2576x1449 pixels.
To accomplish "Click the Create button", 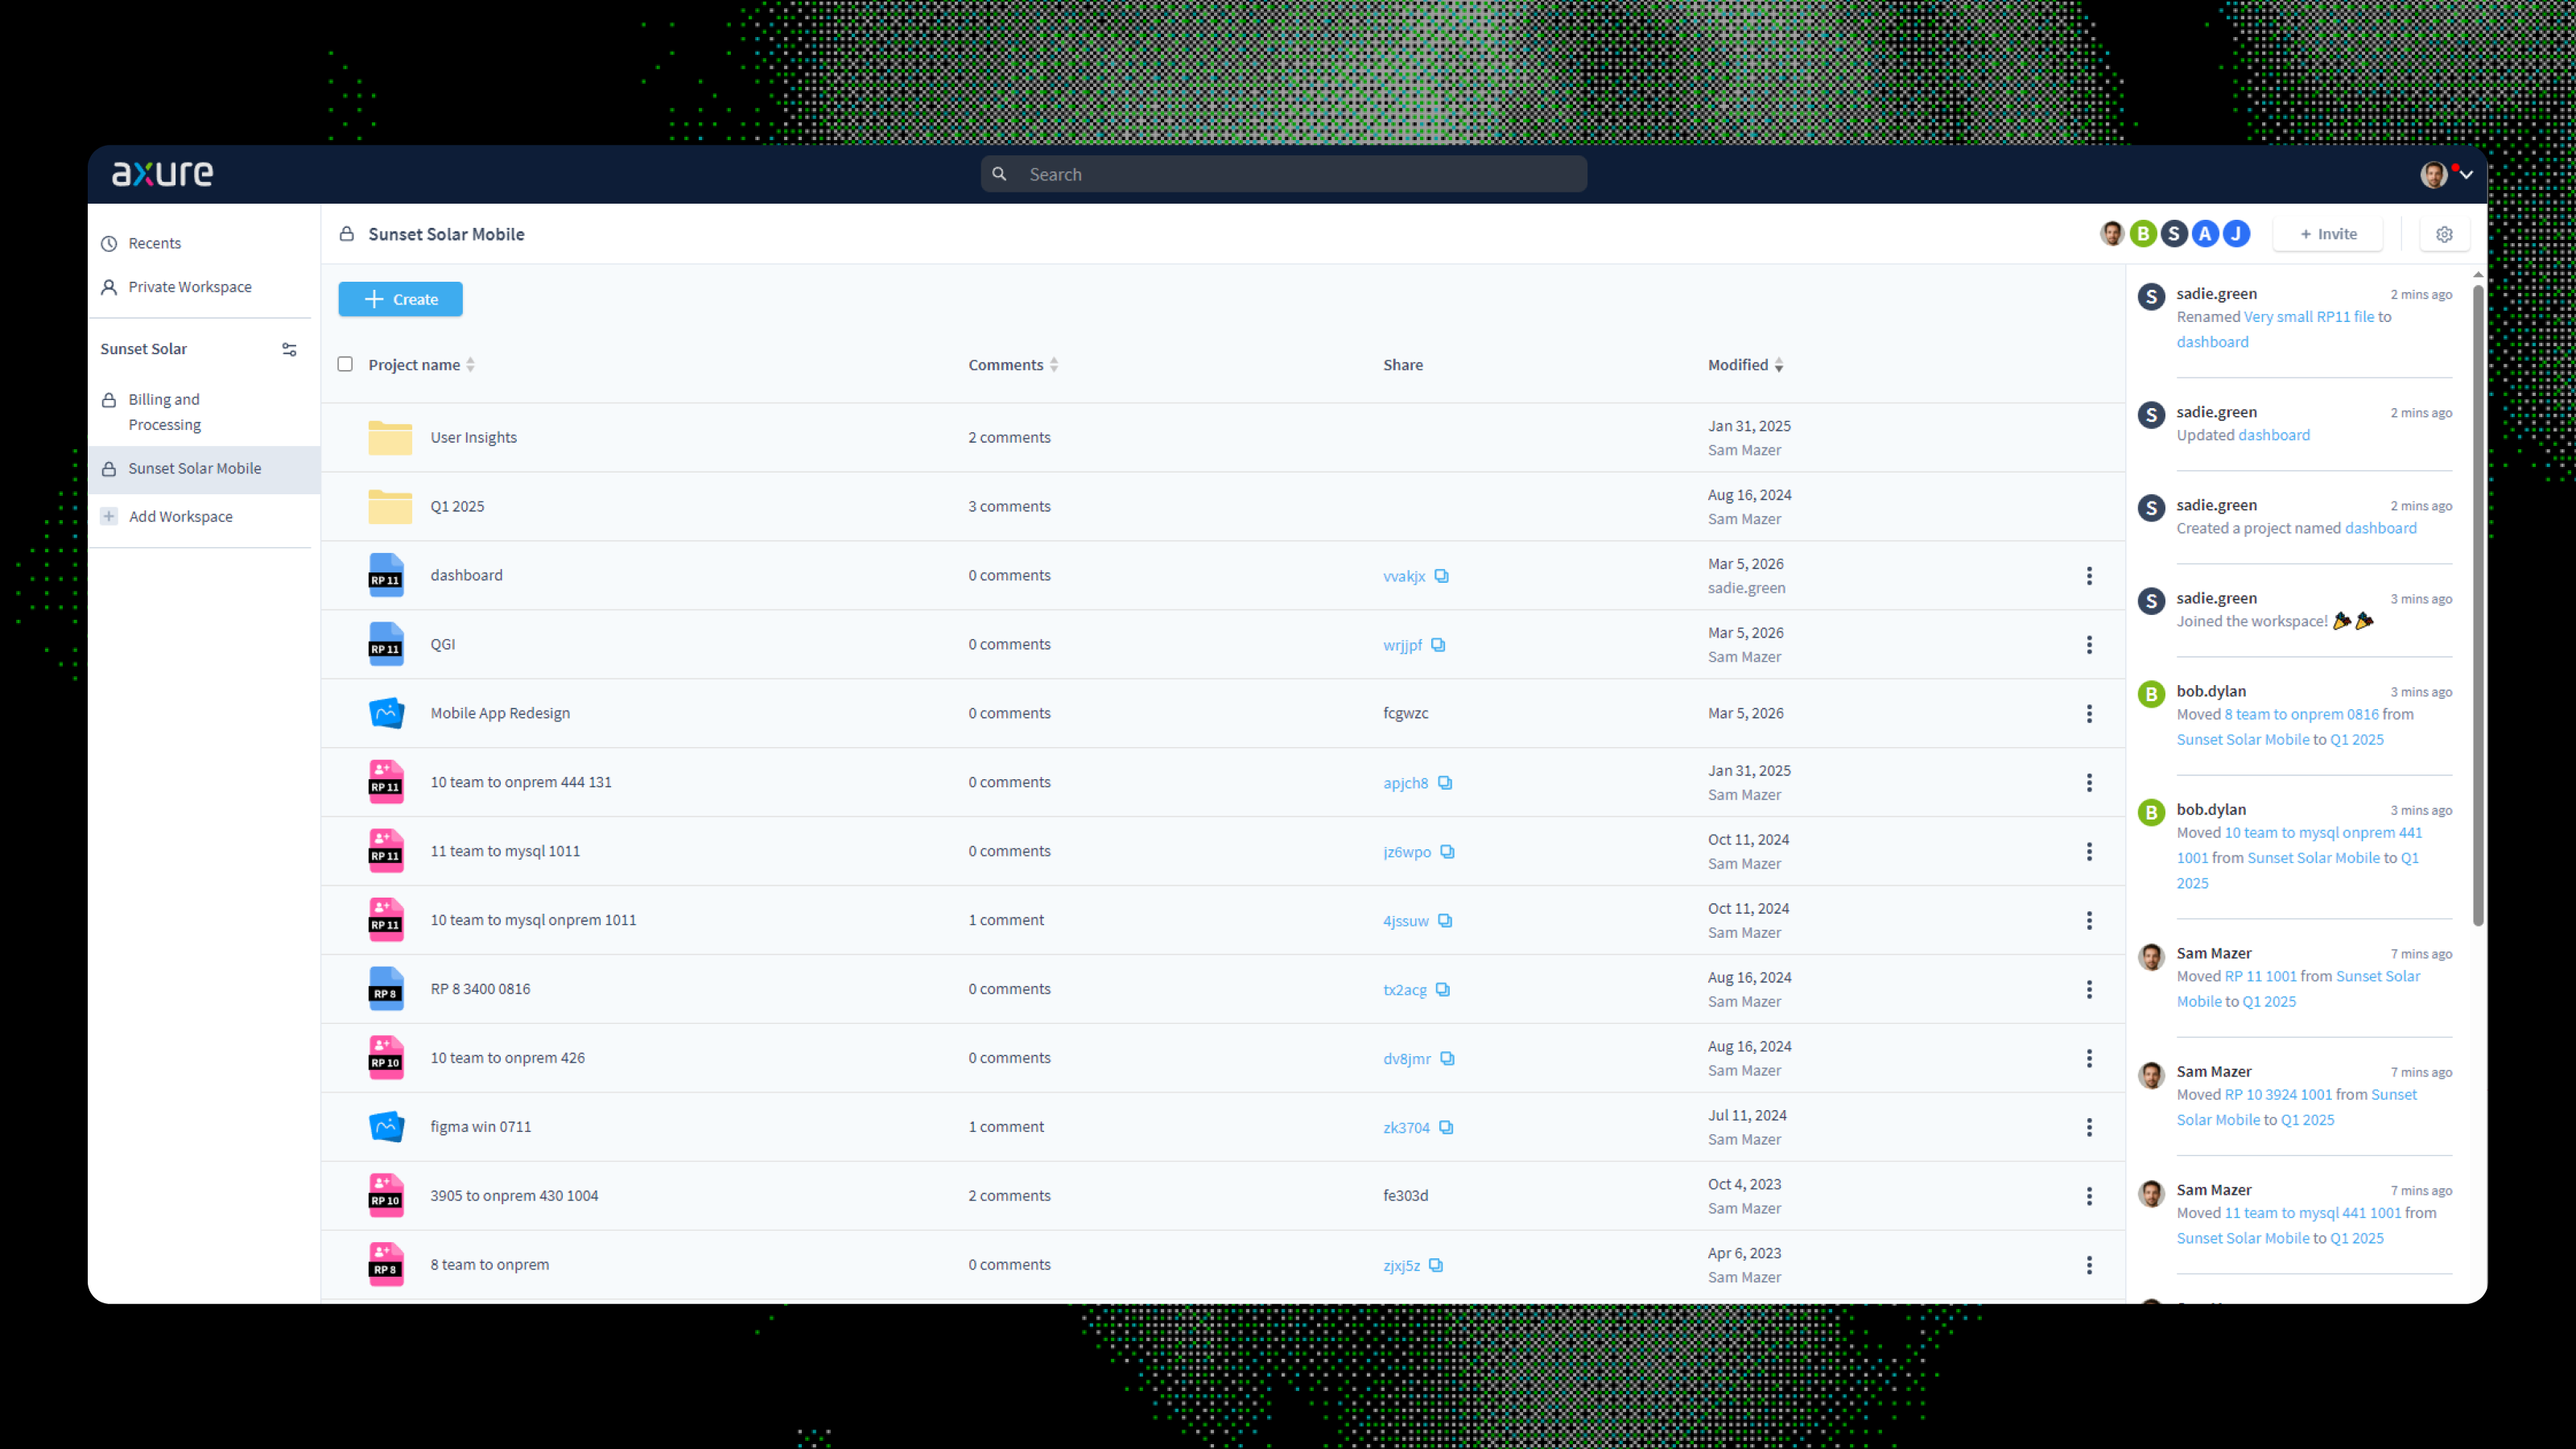I will [400, 298].
